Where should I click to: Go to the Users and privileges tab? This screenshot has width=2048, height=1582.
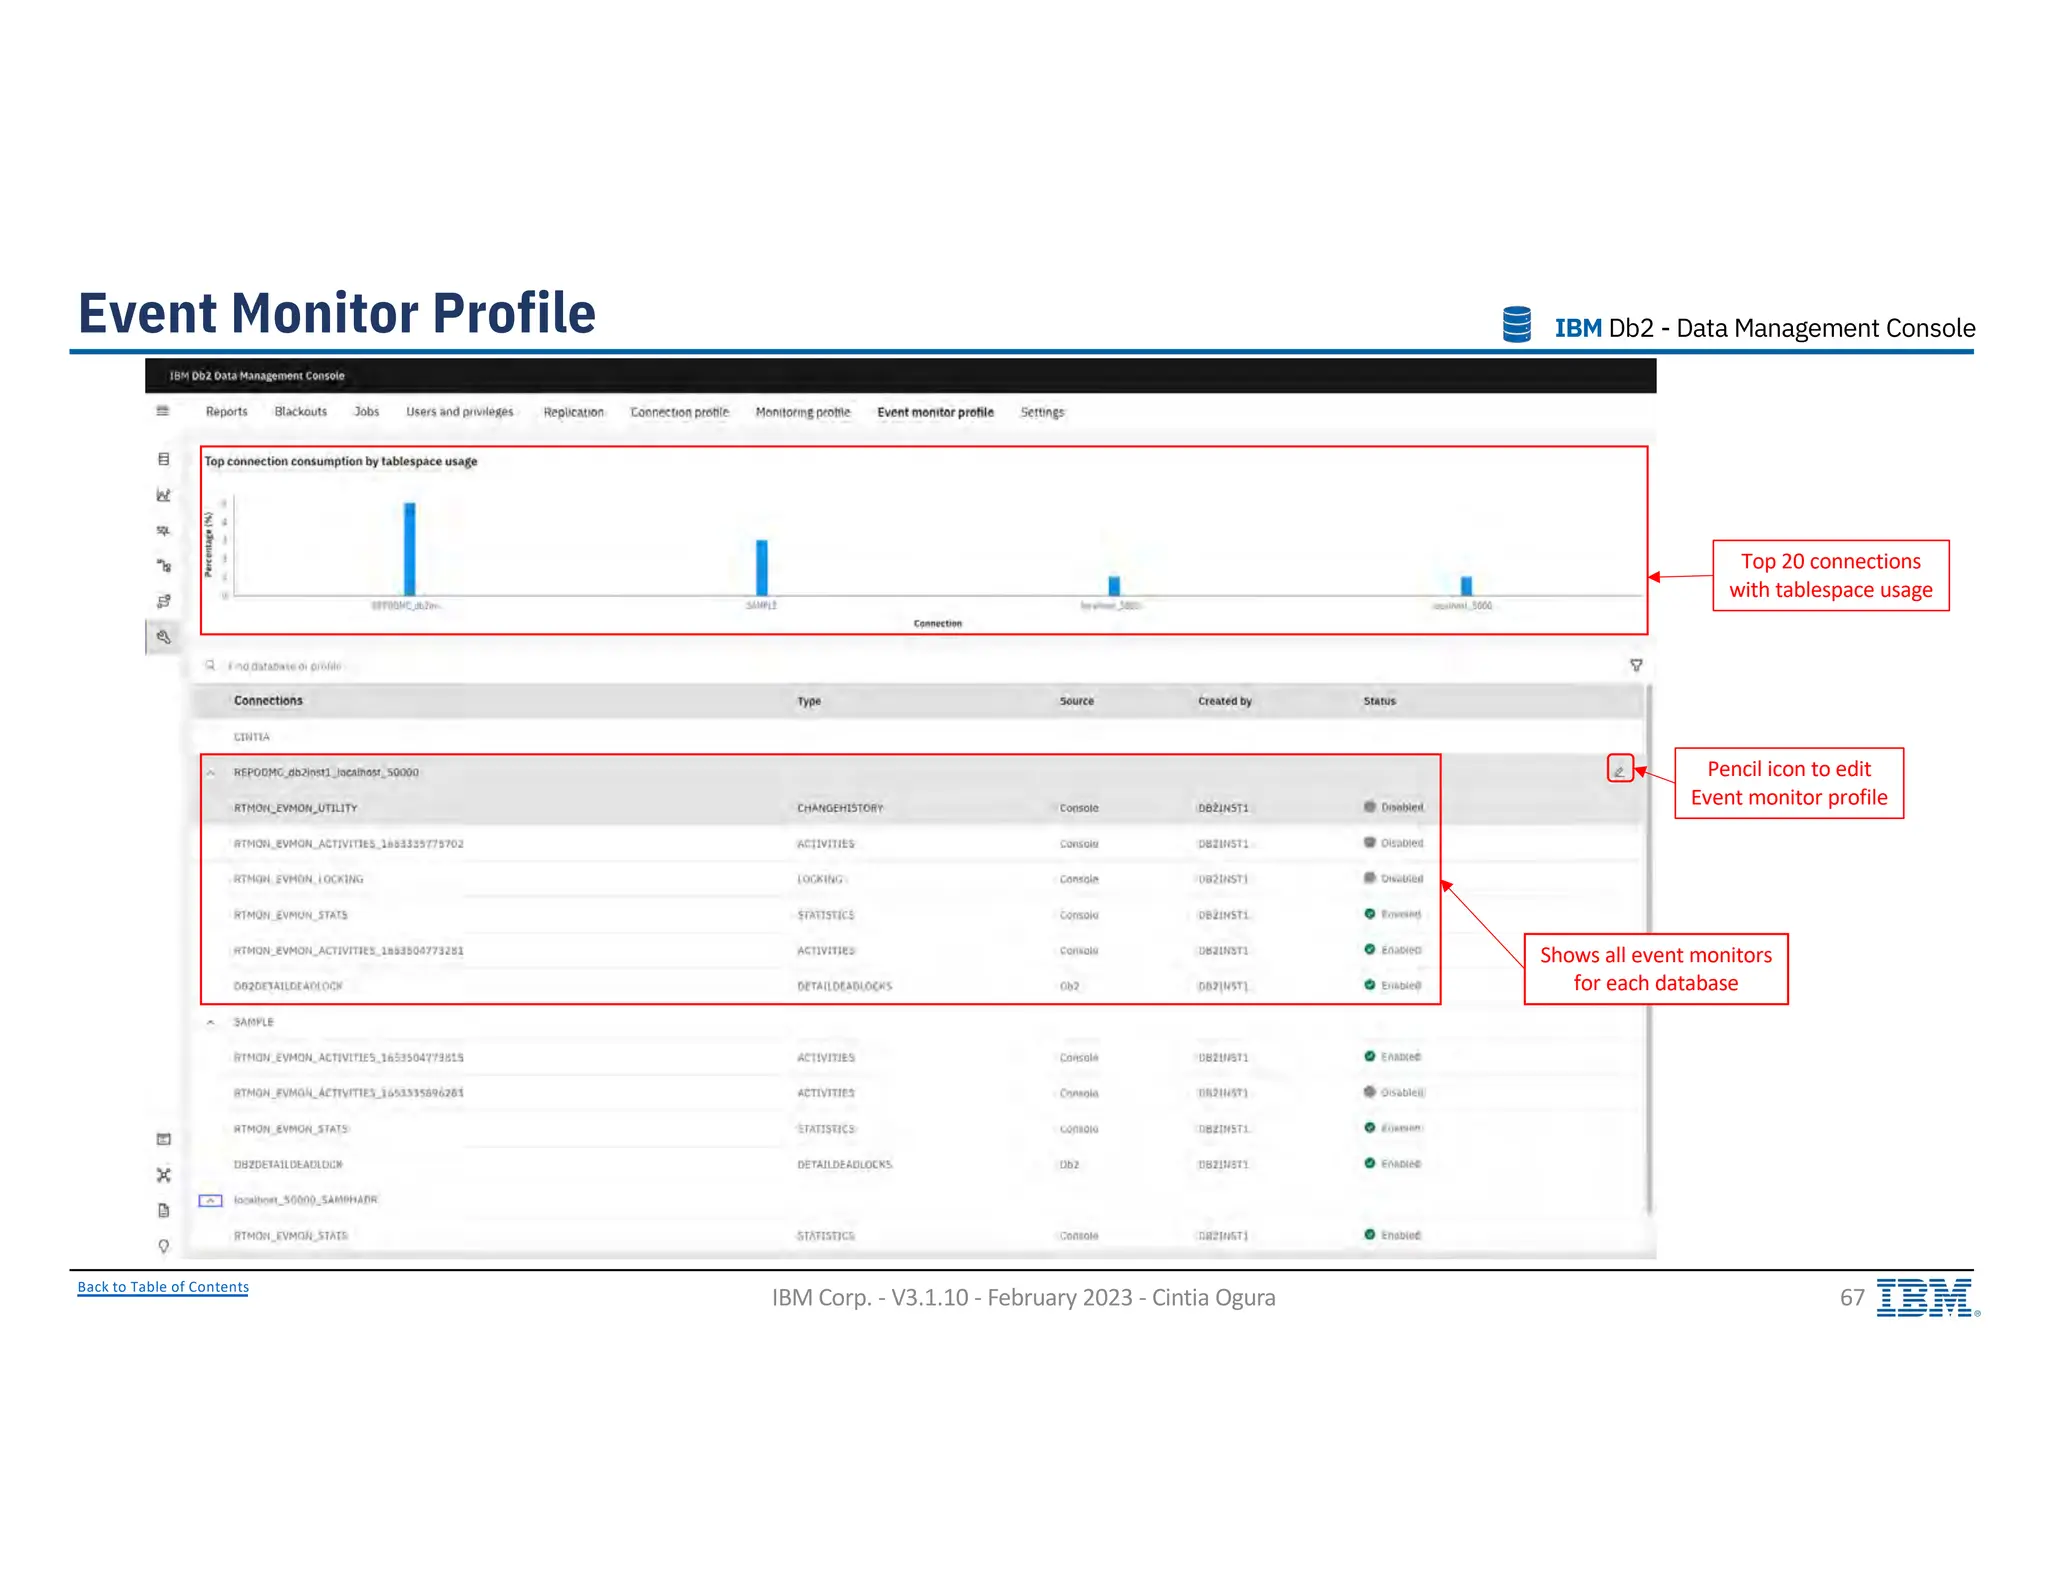(x=459, y=412)
